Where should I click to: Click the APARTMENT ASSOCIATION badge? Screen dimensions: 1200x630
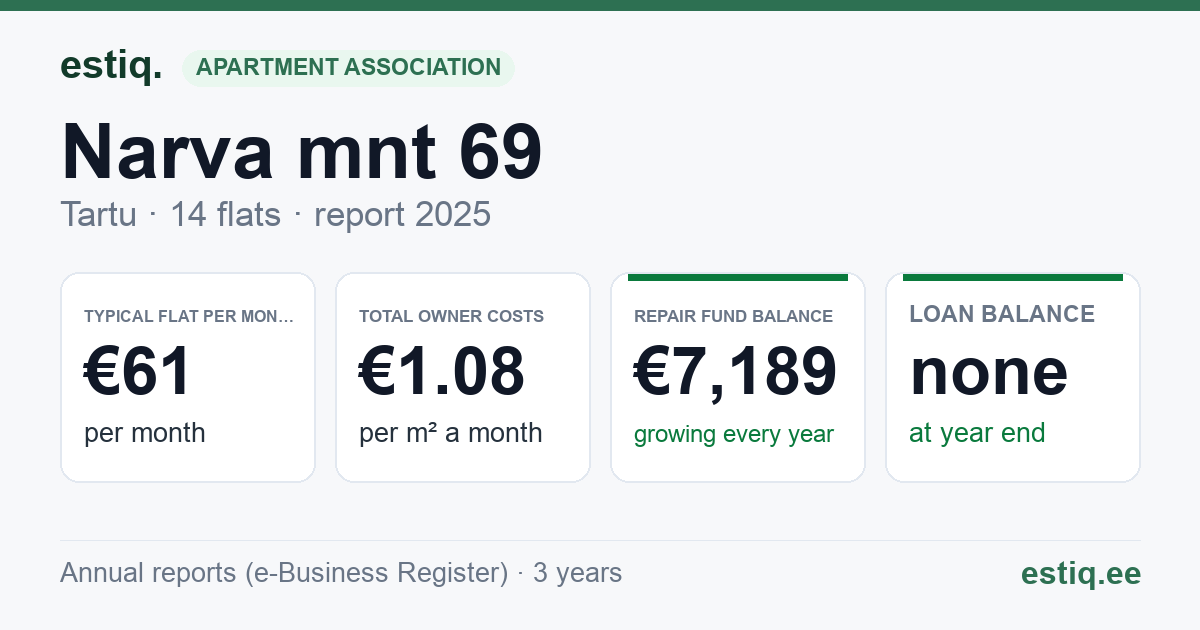pos(348,68)
